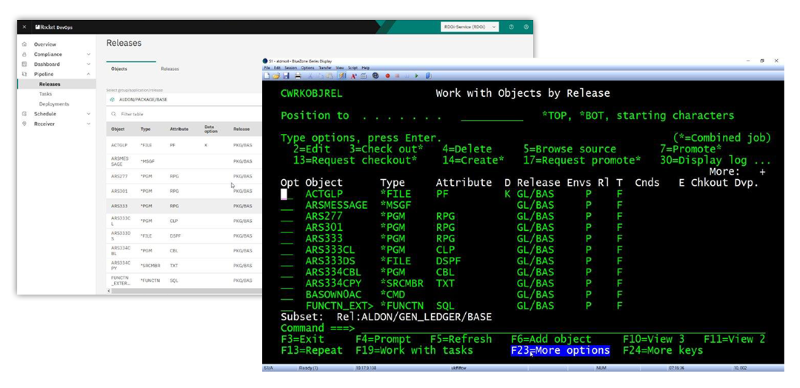This screenshot has width=800, height=388.
Task: Click Overview in Rocket DevOps sidebar
Action: (x=45, y=44)
